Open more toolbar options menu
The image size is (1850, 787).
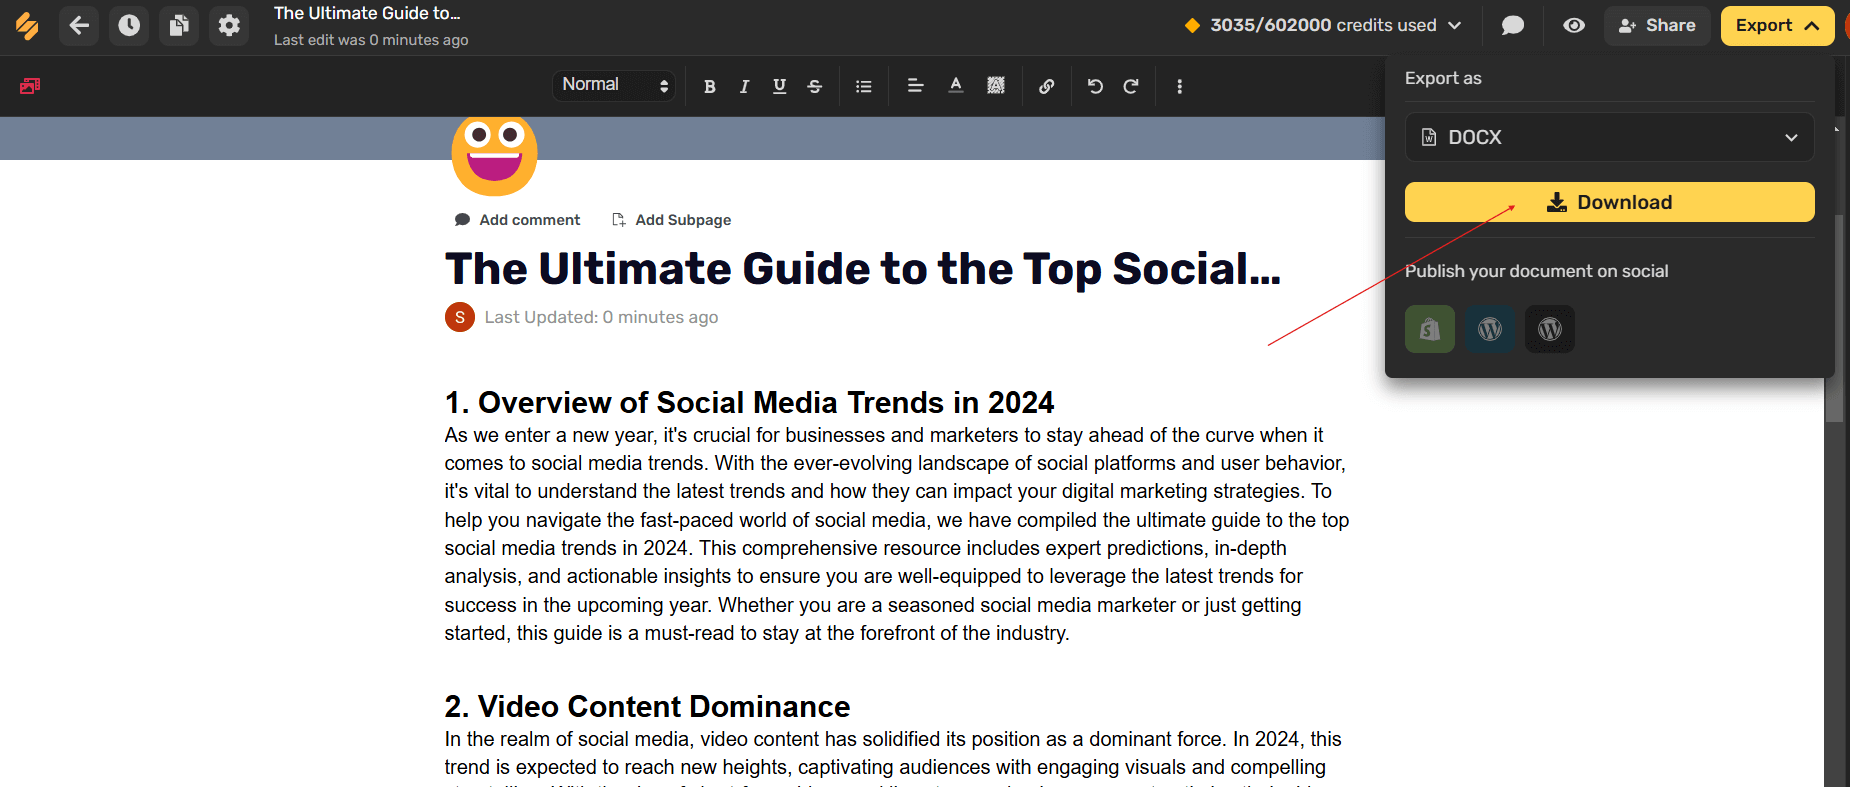click(x=1180, y=86)
